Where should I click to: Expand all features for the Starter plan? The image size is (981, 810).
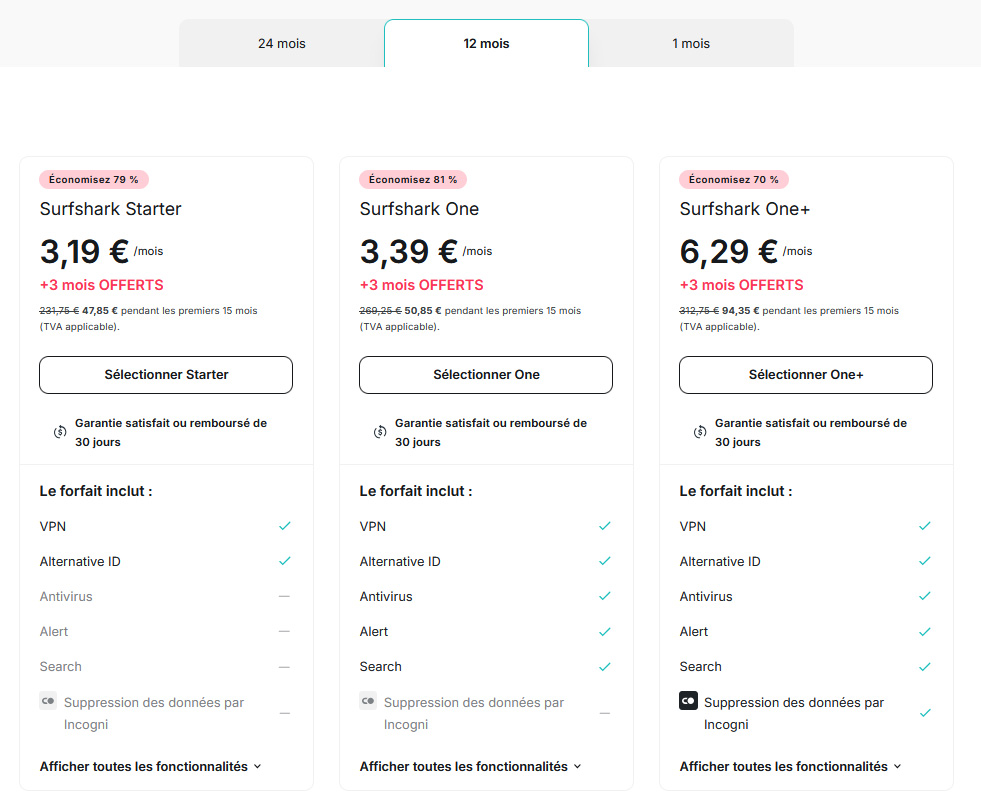click(x=150, y=767)
